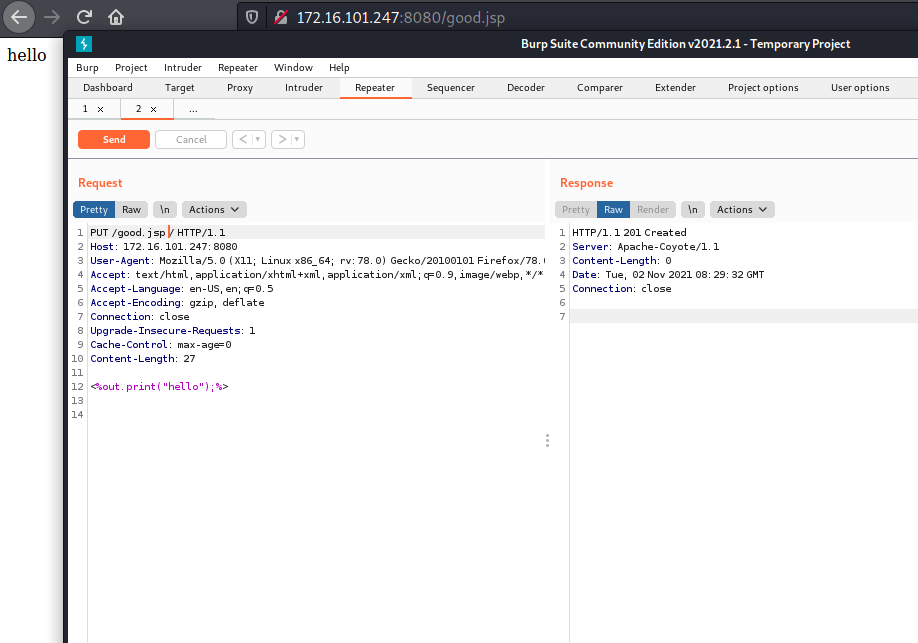Viewport: 918px width, 643px height.
Task: Open the Intruder menu
Action: tap(183, 67)
